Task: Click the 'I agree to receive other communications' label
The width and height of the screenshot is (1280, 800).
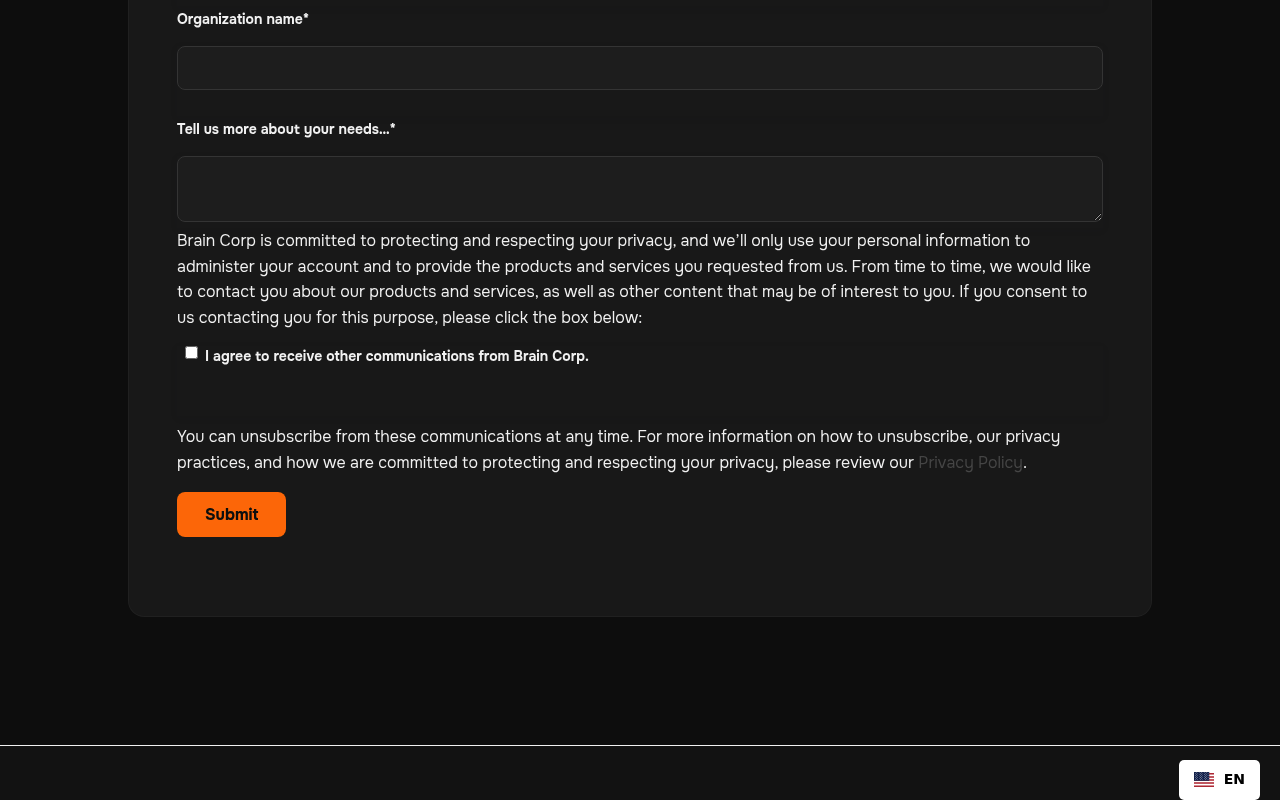Action: coord(397,356)
